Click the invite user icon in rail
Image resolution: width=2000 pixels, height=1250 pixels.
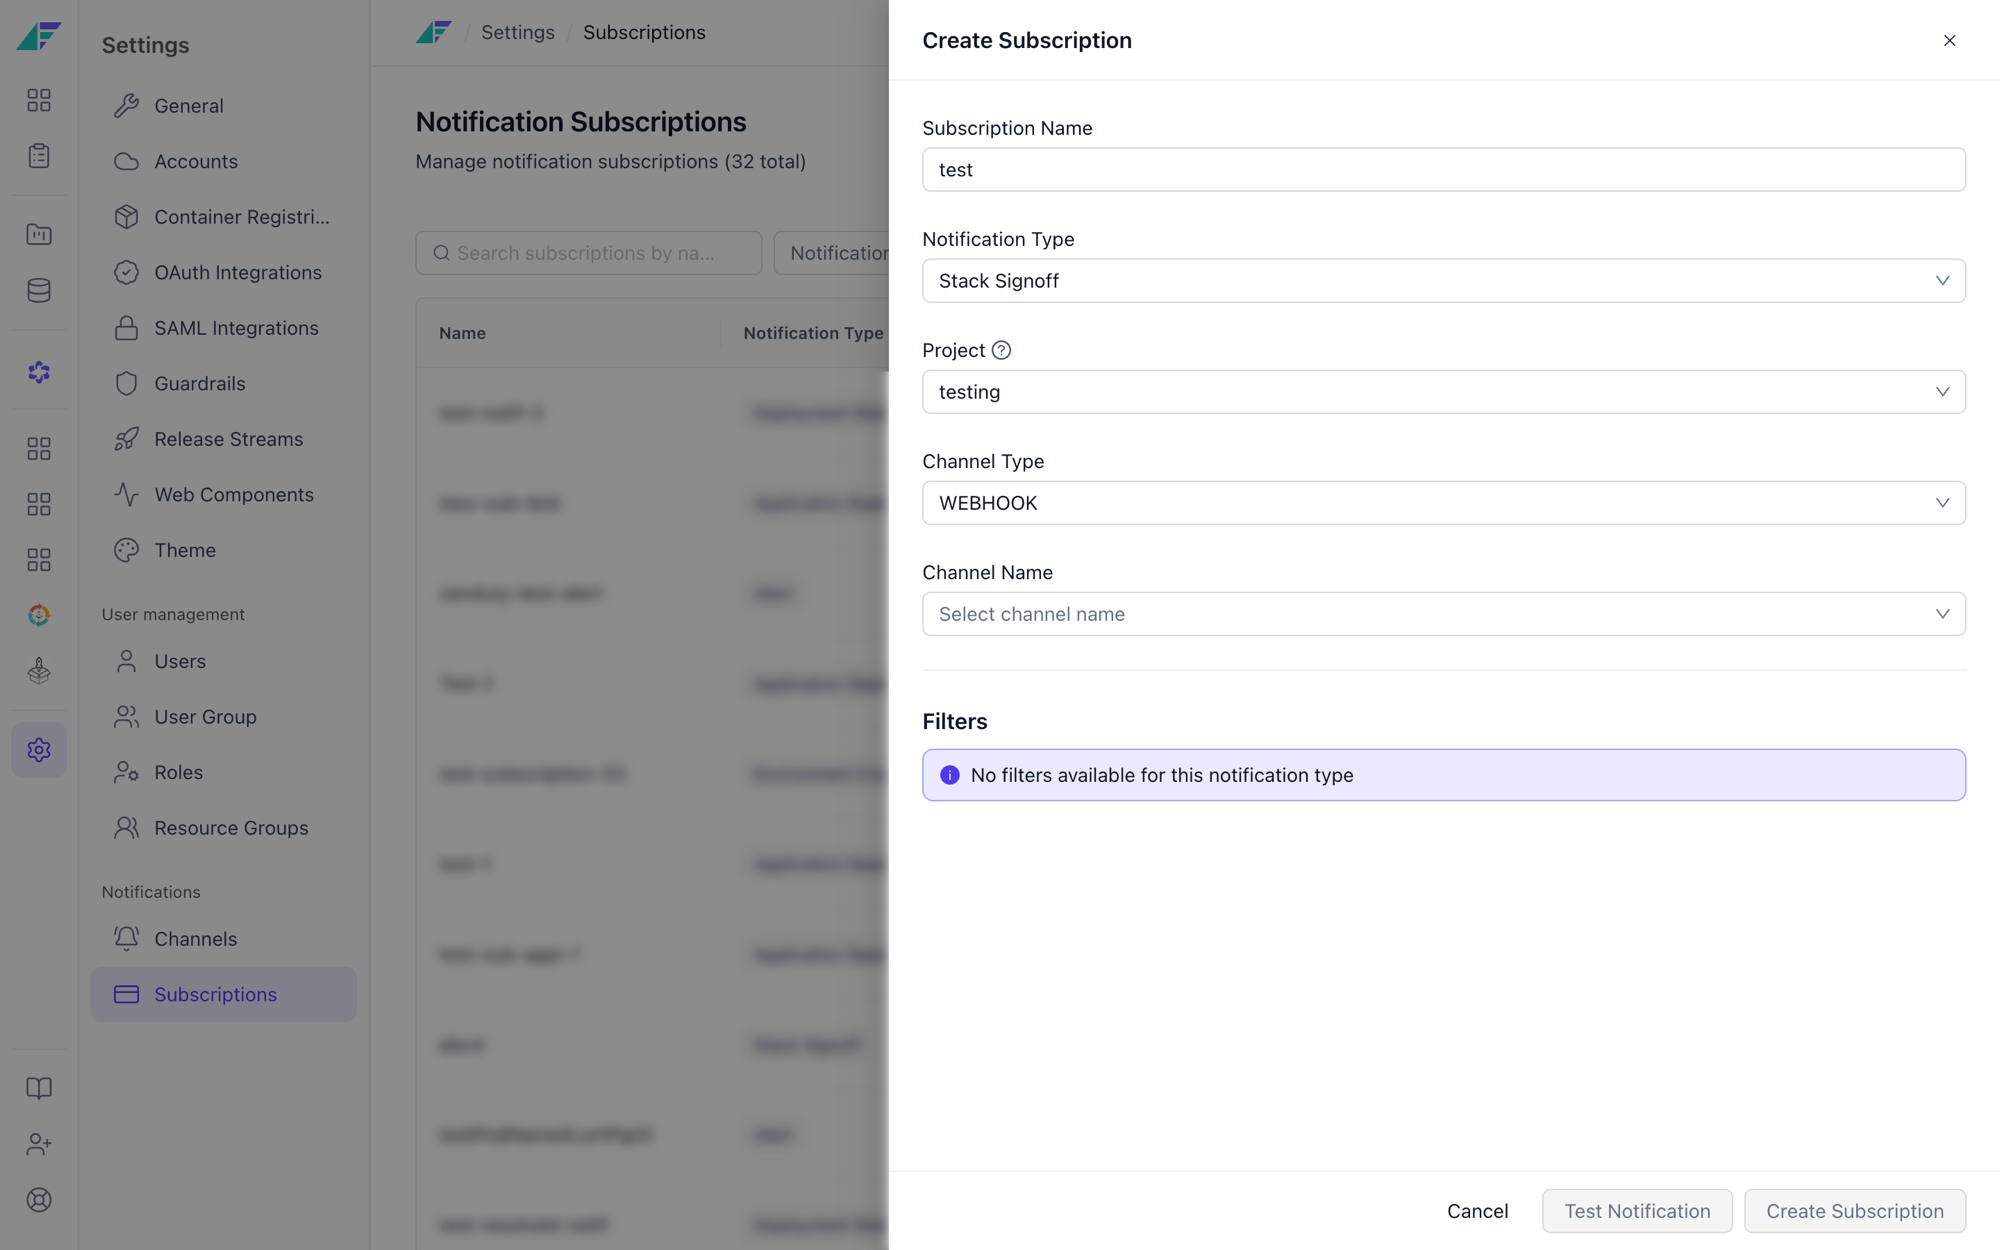pyautogui.click(x=39, y=1144)
